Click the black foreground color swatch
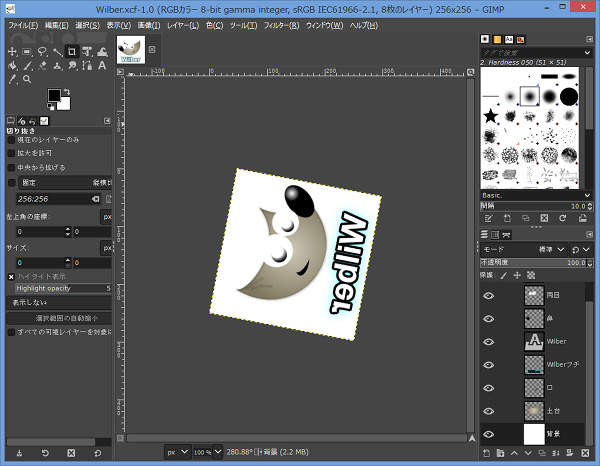The image size is (600, 466). point(55,96)
